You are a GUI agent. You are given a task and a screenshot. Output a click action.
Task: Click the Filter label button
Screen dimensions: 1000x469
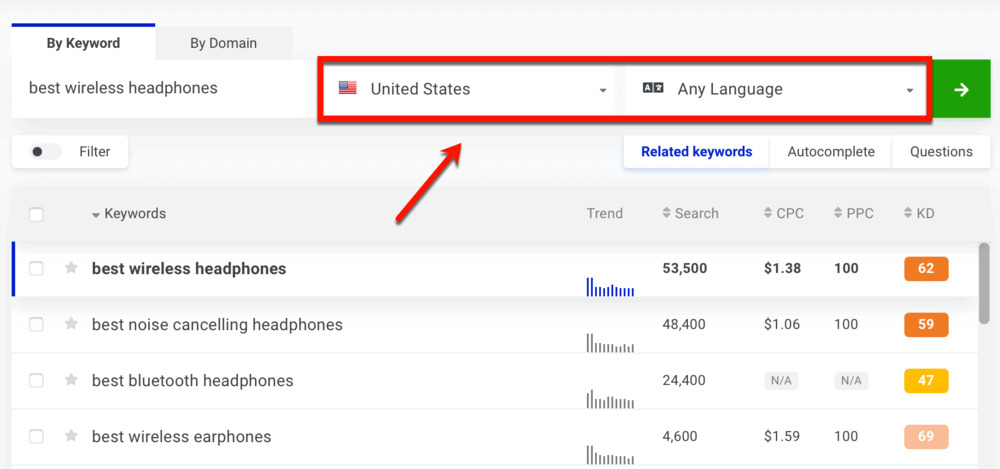click(x=94, y=152)
